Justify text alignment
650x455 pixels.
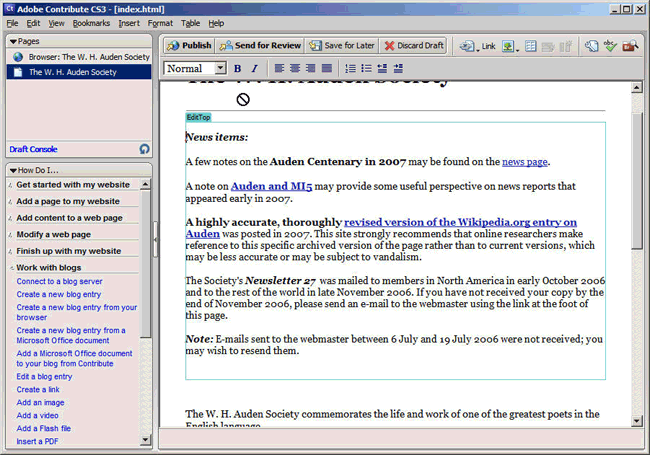327,68
